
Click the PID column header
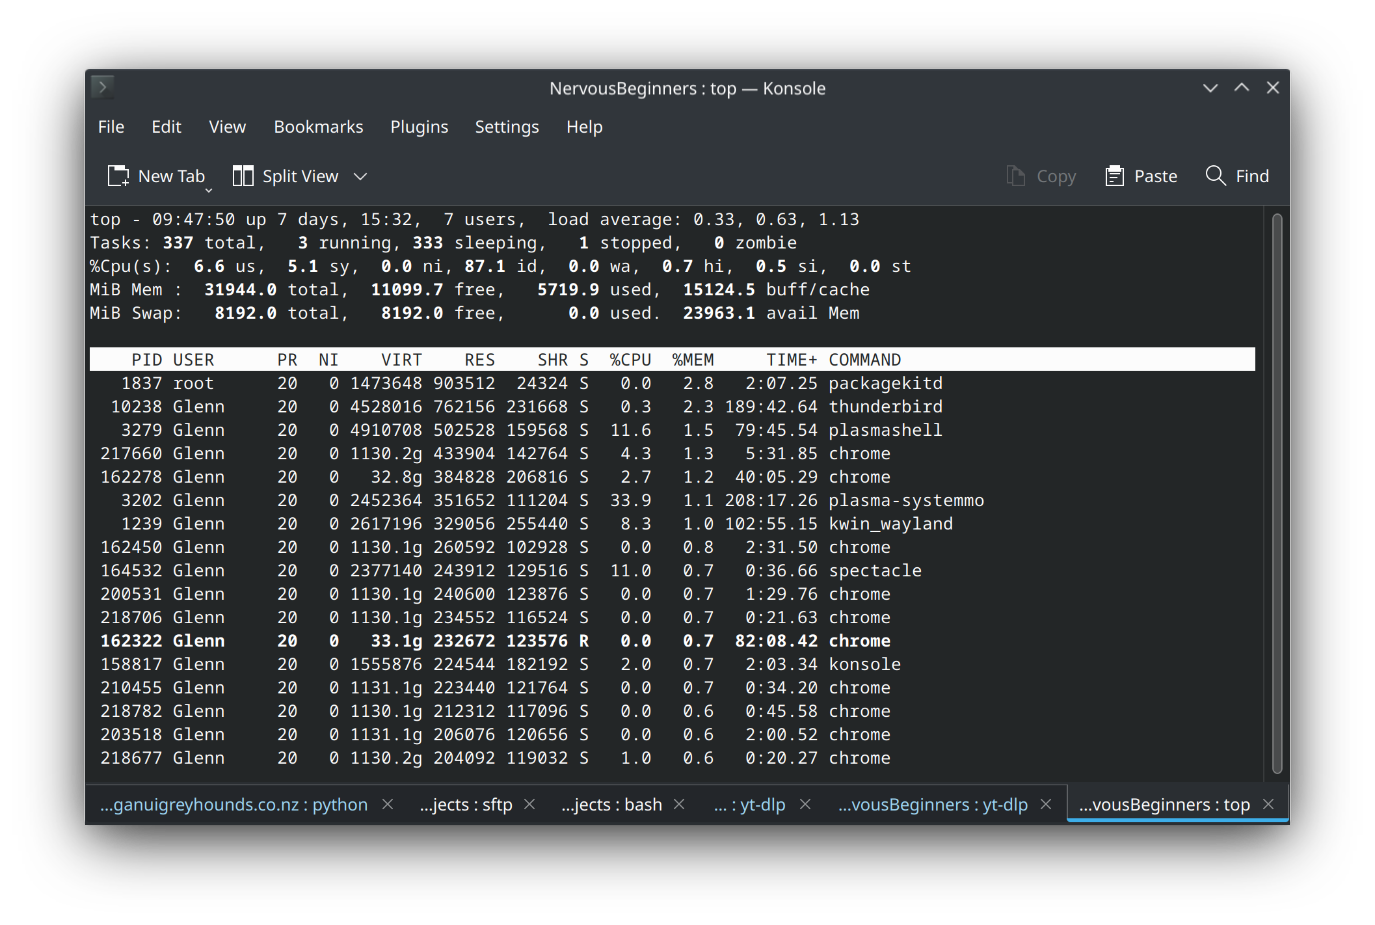point(146,360)
